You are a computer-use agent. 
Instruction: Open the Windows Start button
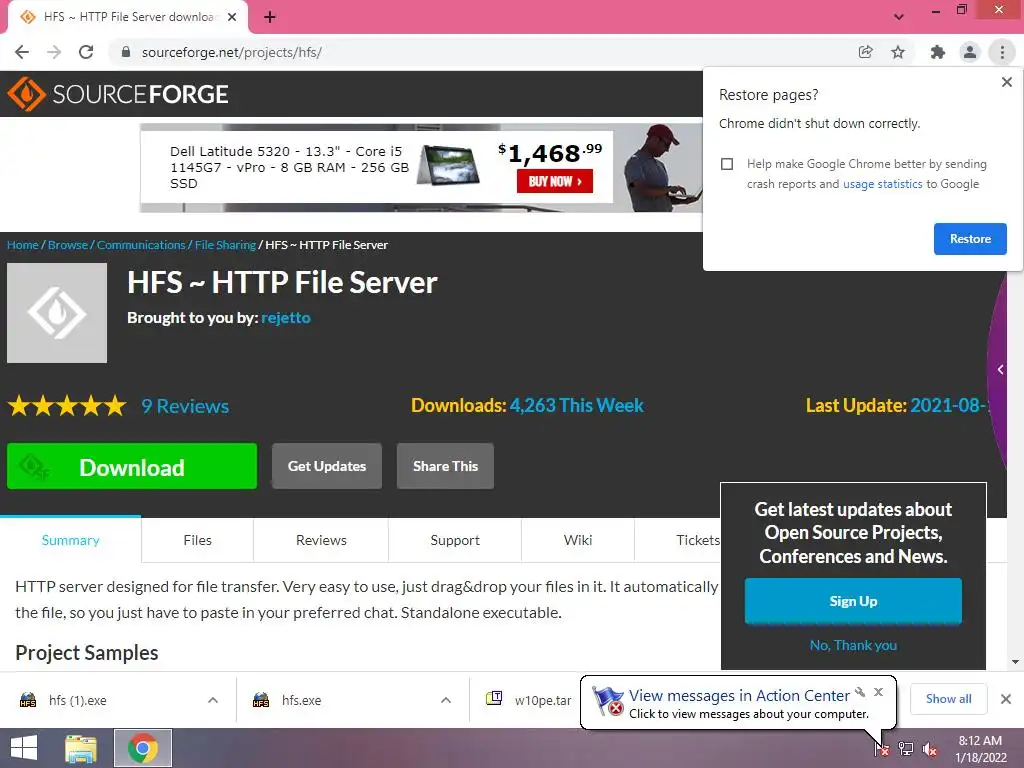(x=24, y=748)
